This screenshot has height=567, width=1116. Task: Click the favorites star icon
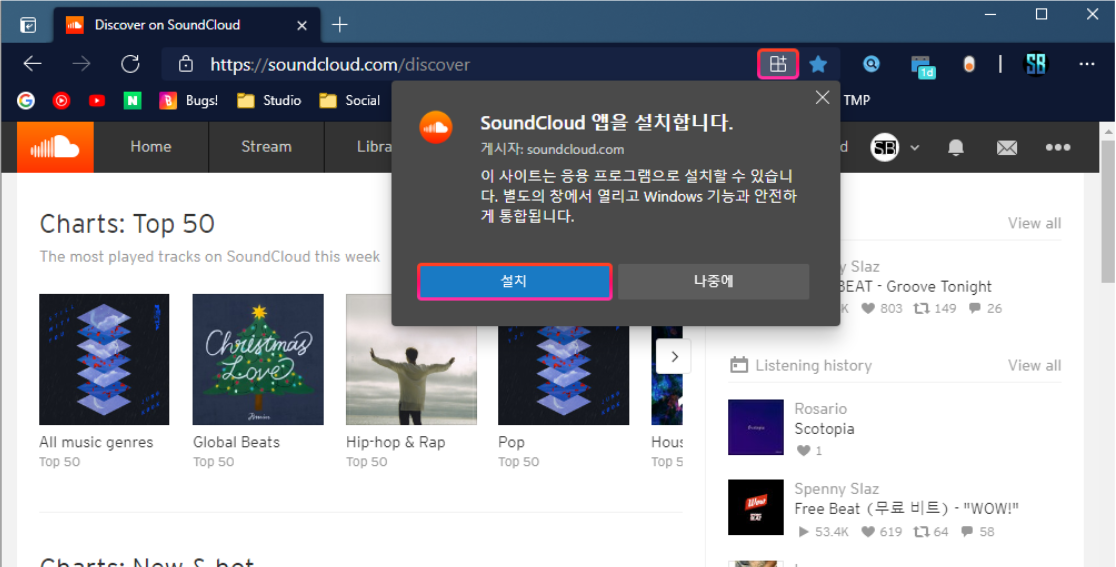tap(818, 64)
